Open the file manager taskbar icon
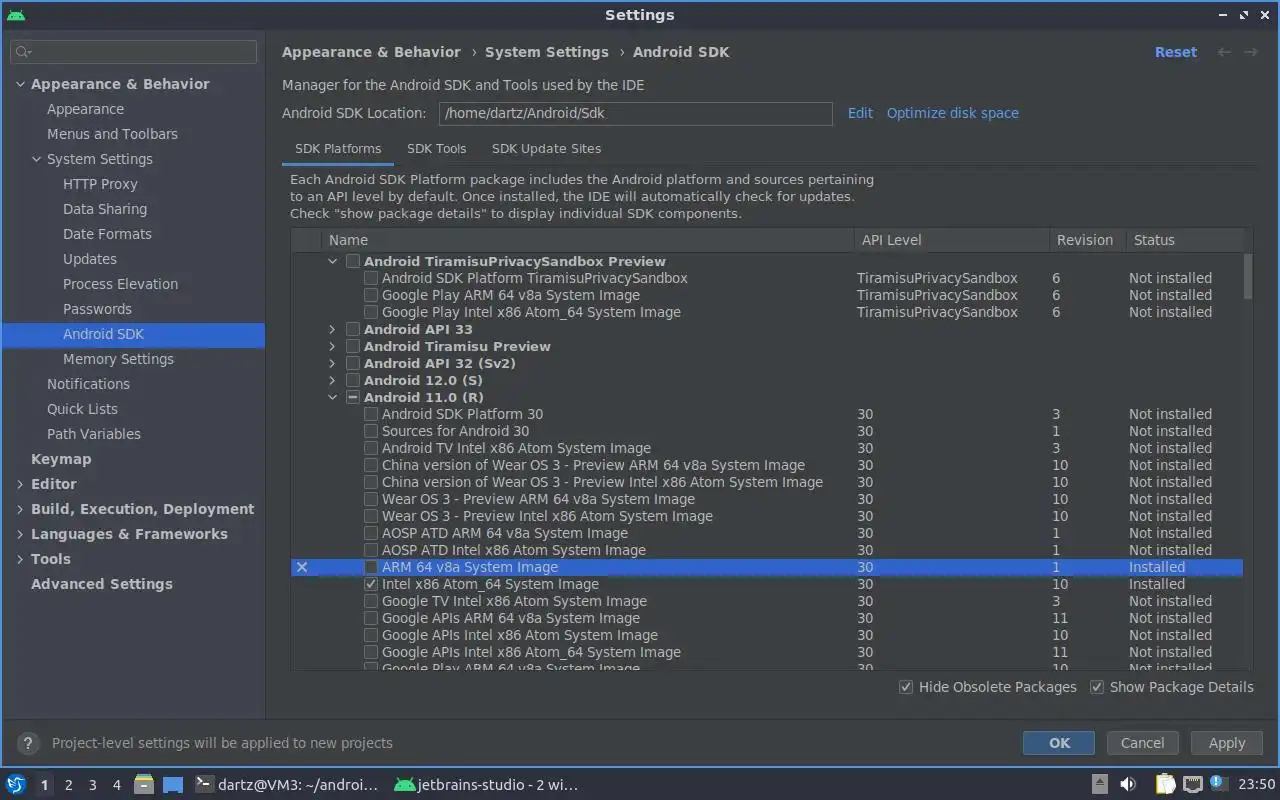 coord(143,784)
